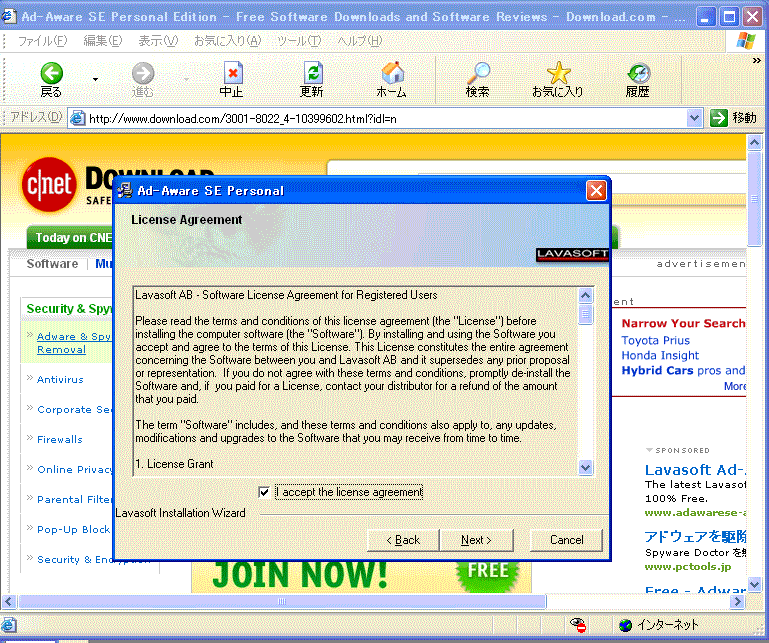
Task: Click the Lavasoft Ad-Aware sponsored link
Action: pos(695,470)
